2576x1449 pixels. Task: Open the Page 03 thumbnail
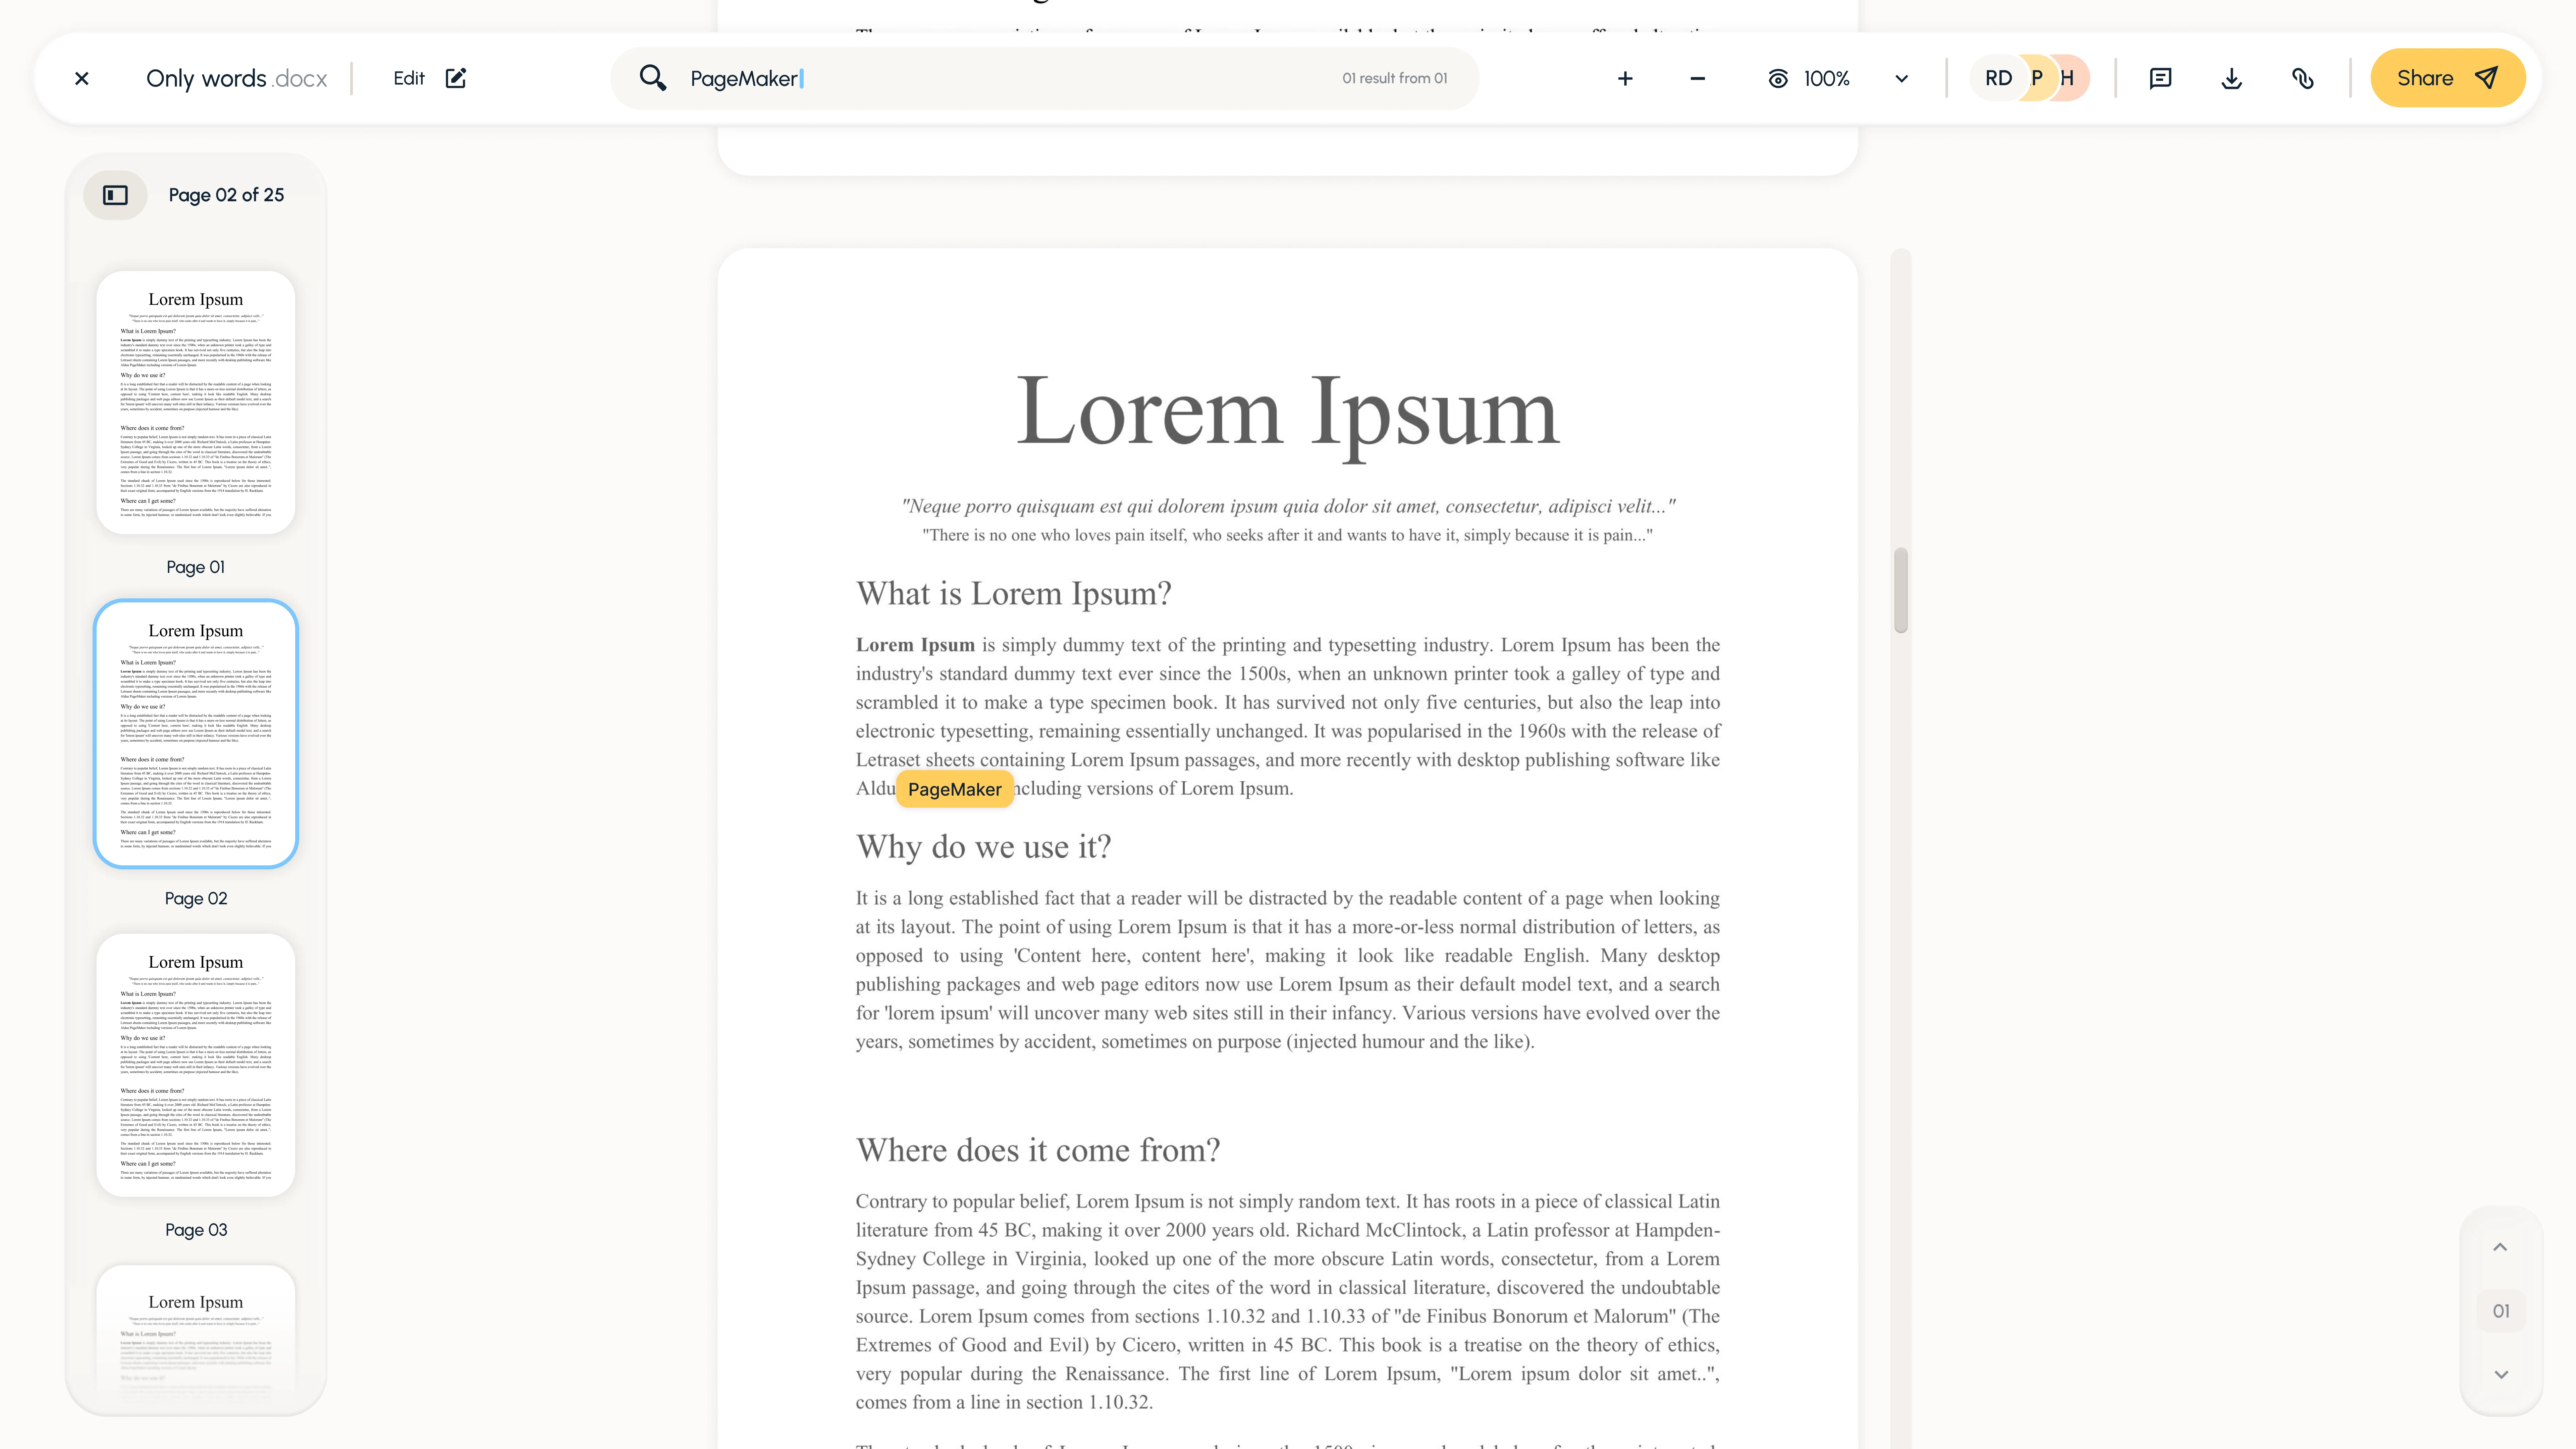pos(196,1065)
